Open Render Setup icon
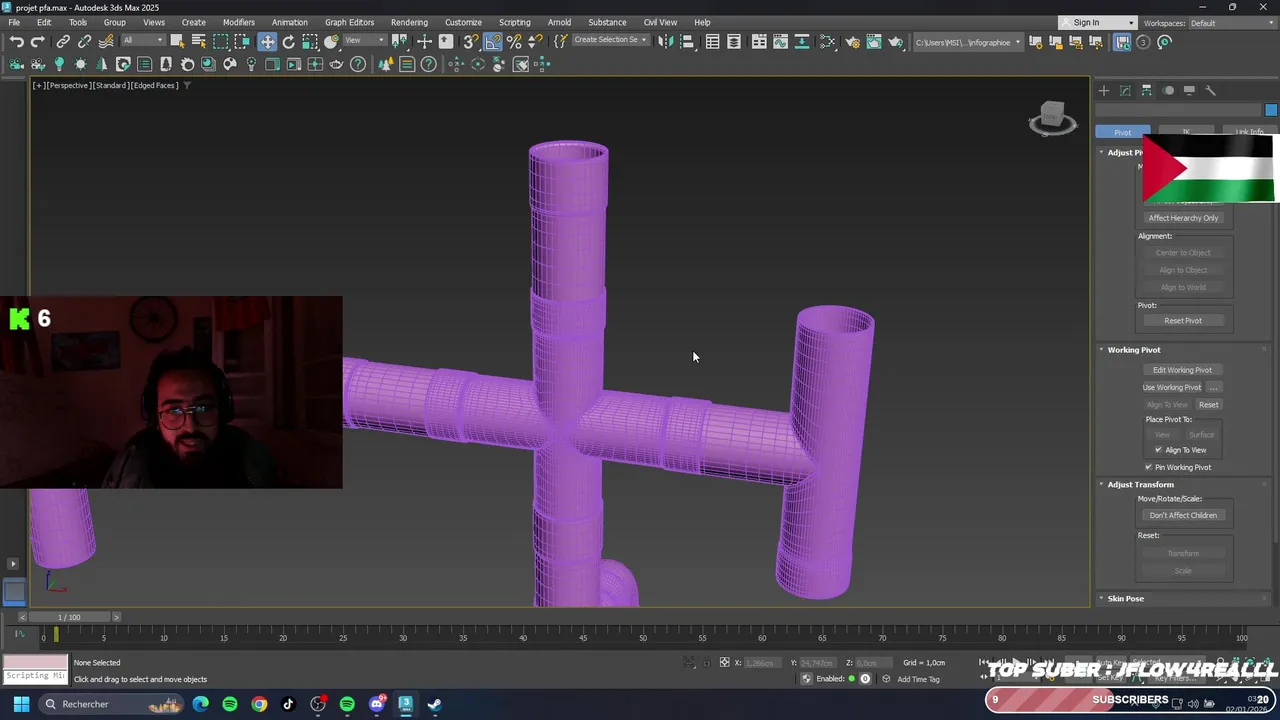Screen dimensions: 1280x720 coord(853,42)
